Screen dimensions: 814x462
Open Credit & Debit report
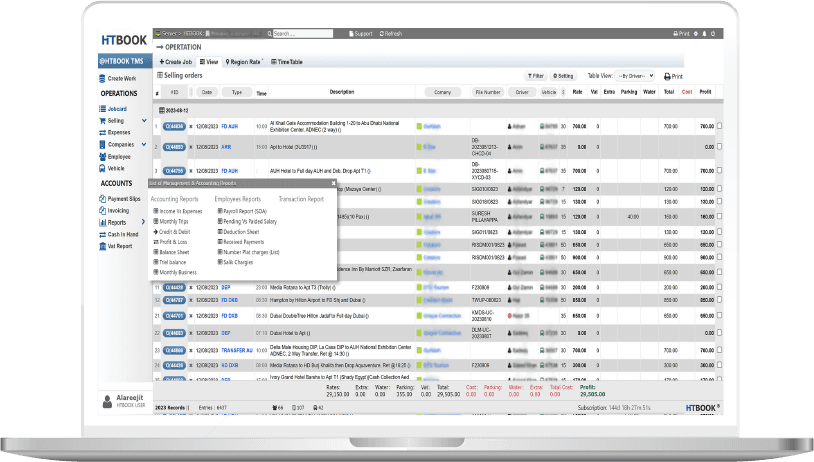(172, 232)
